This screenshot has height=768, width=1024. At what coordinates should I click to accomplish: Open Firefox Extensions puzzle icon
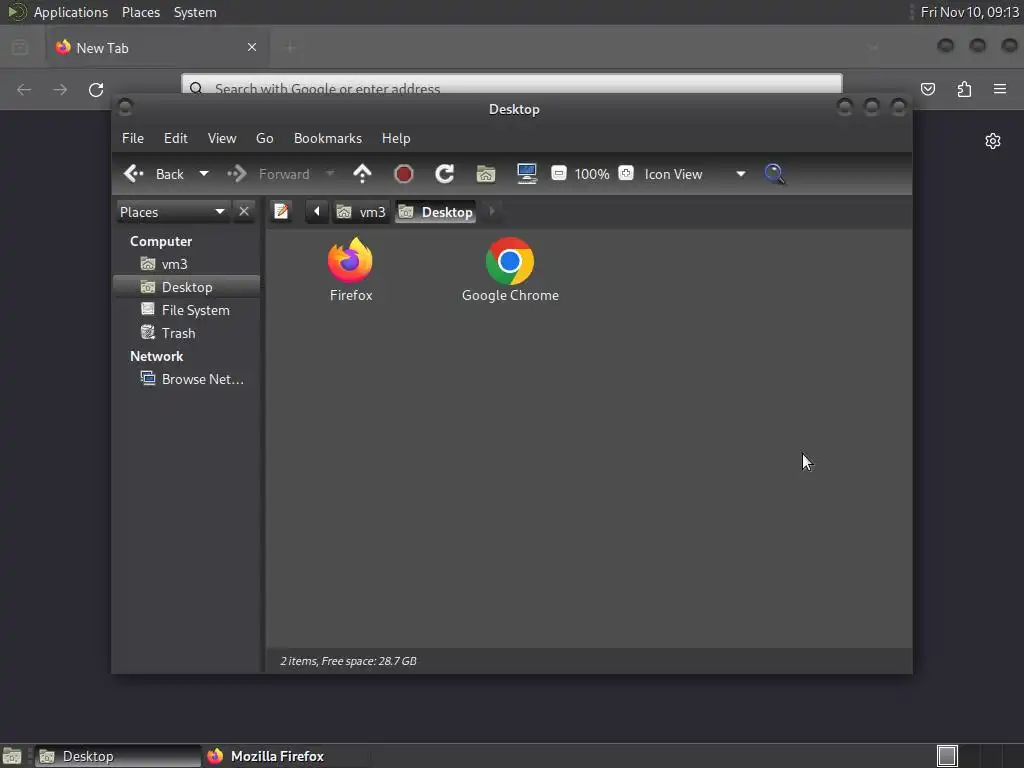pos(964,89)
